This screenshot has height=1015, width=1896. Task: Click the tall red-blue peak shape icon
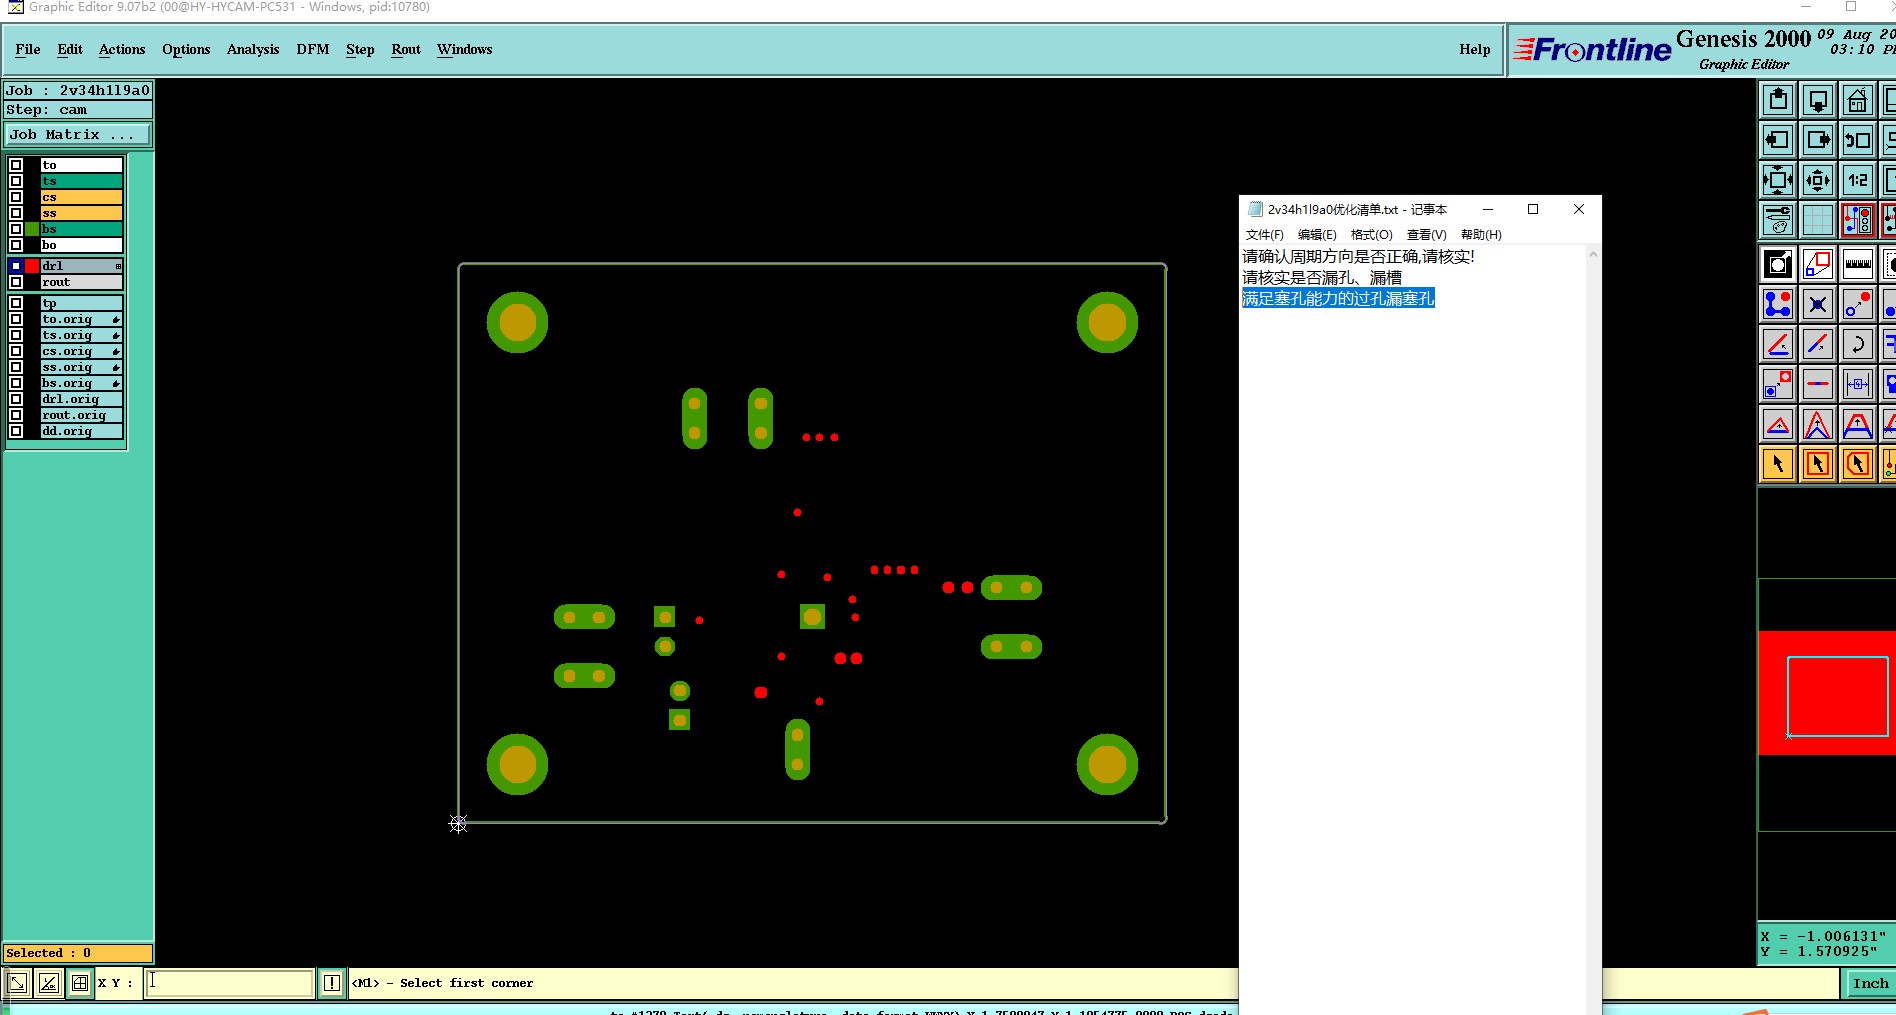click(x=1818, y=424)
